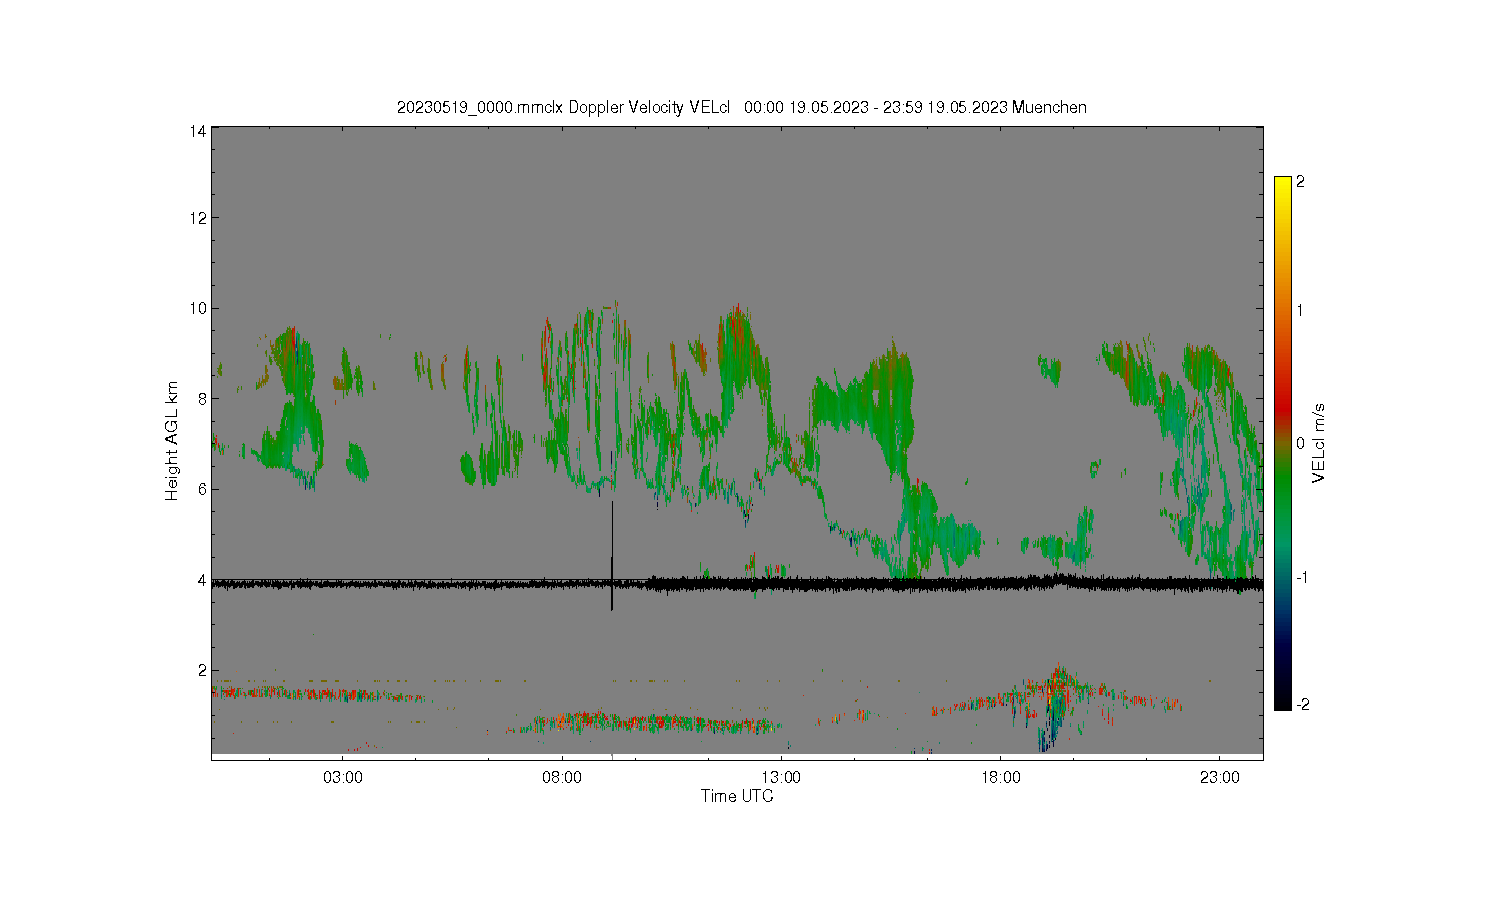Click the 23:00 time tick label
This screenshot has height=900, width=1500.
[1219, 777]
